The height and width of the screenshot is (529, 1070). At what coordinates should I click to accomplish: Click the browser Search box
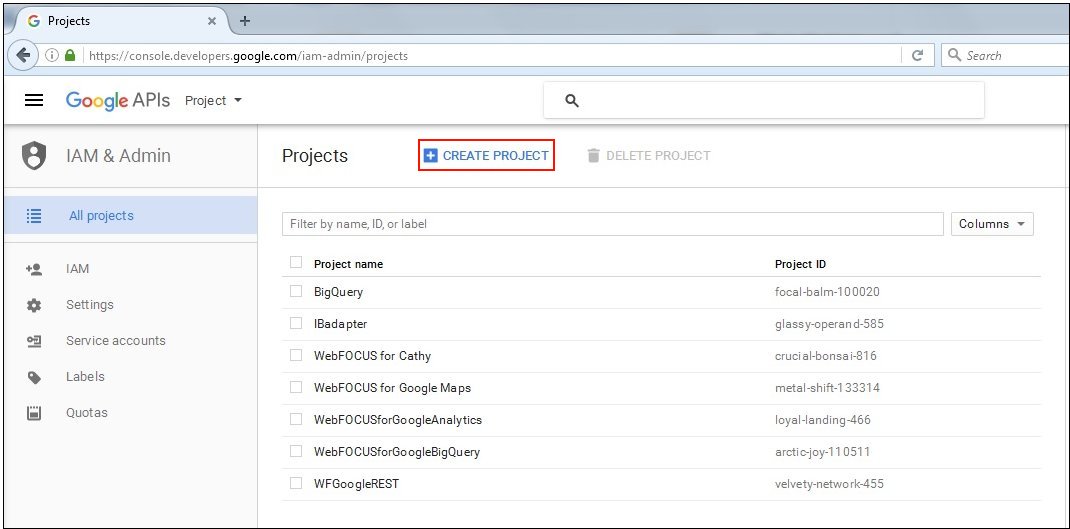click(1004, 56)
